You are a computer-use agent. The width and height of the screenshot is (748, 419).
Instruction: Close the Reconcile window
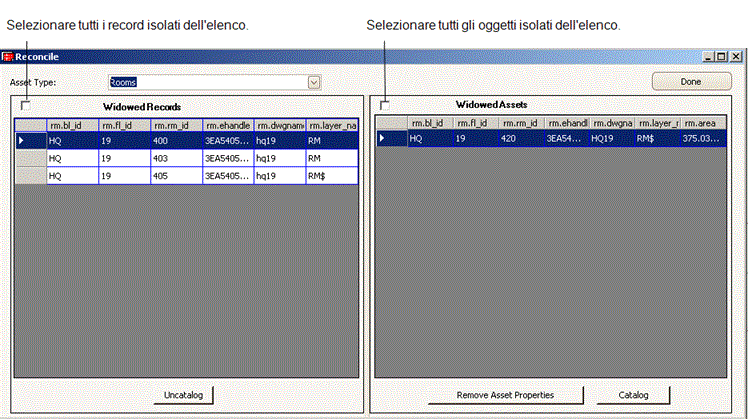[x=736, y=57]
